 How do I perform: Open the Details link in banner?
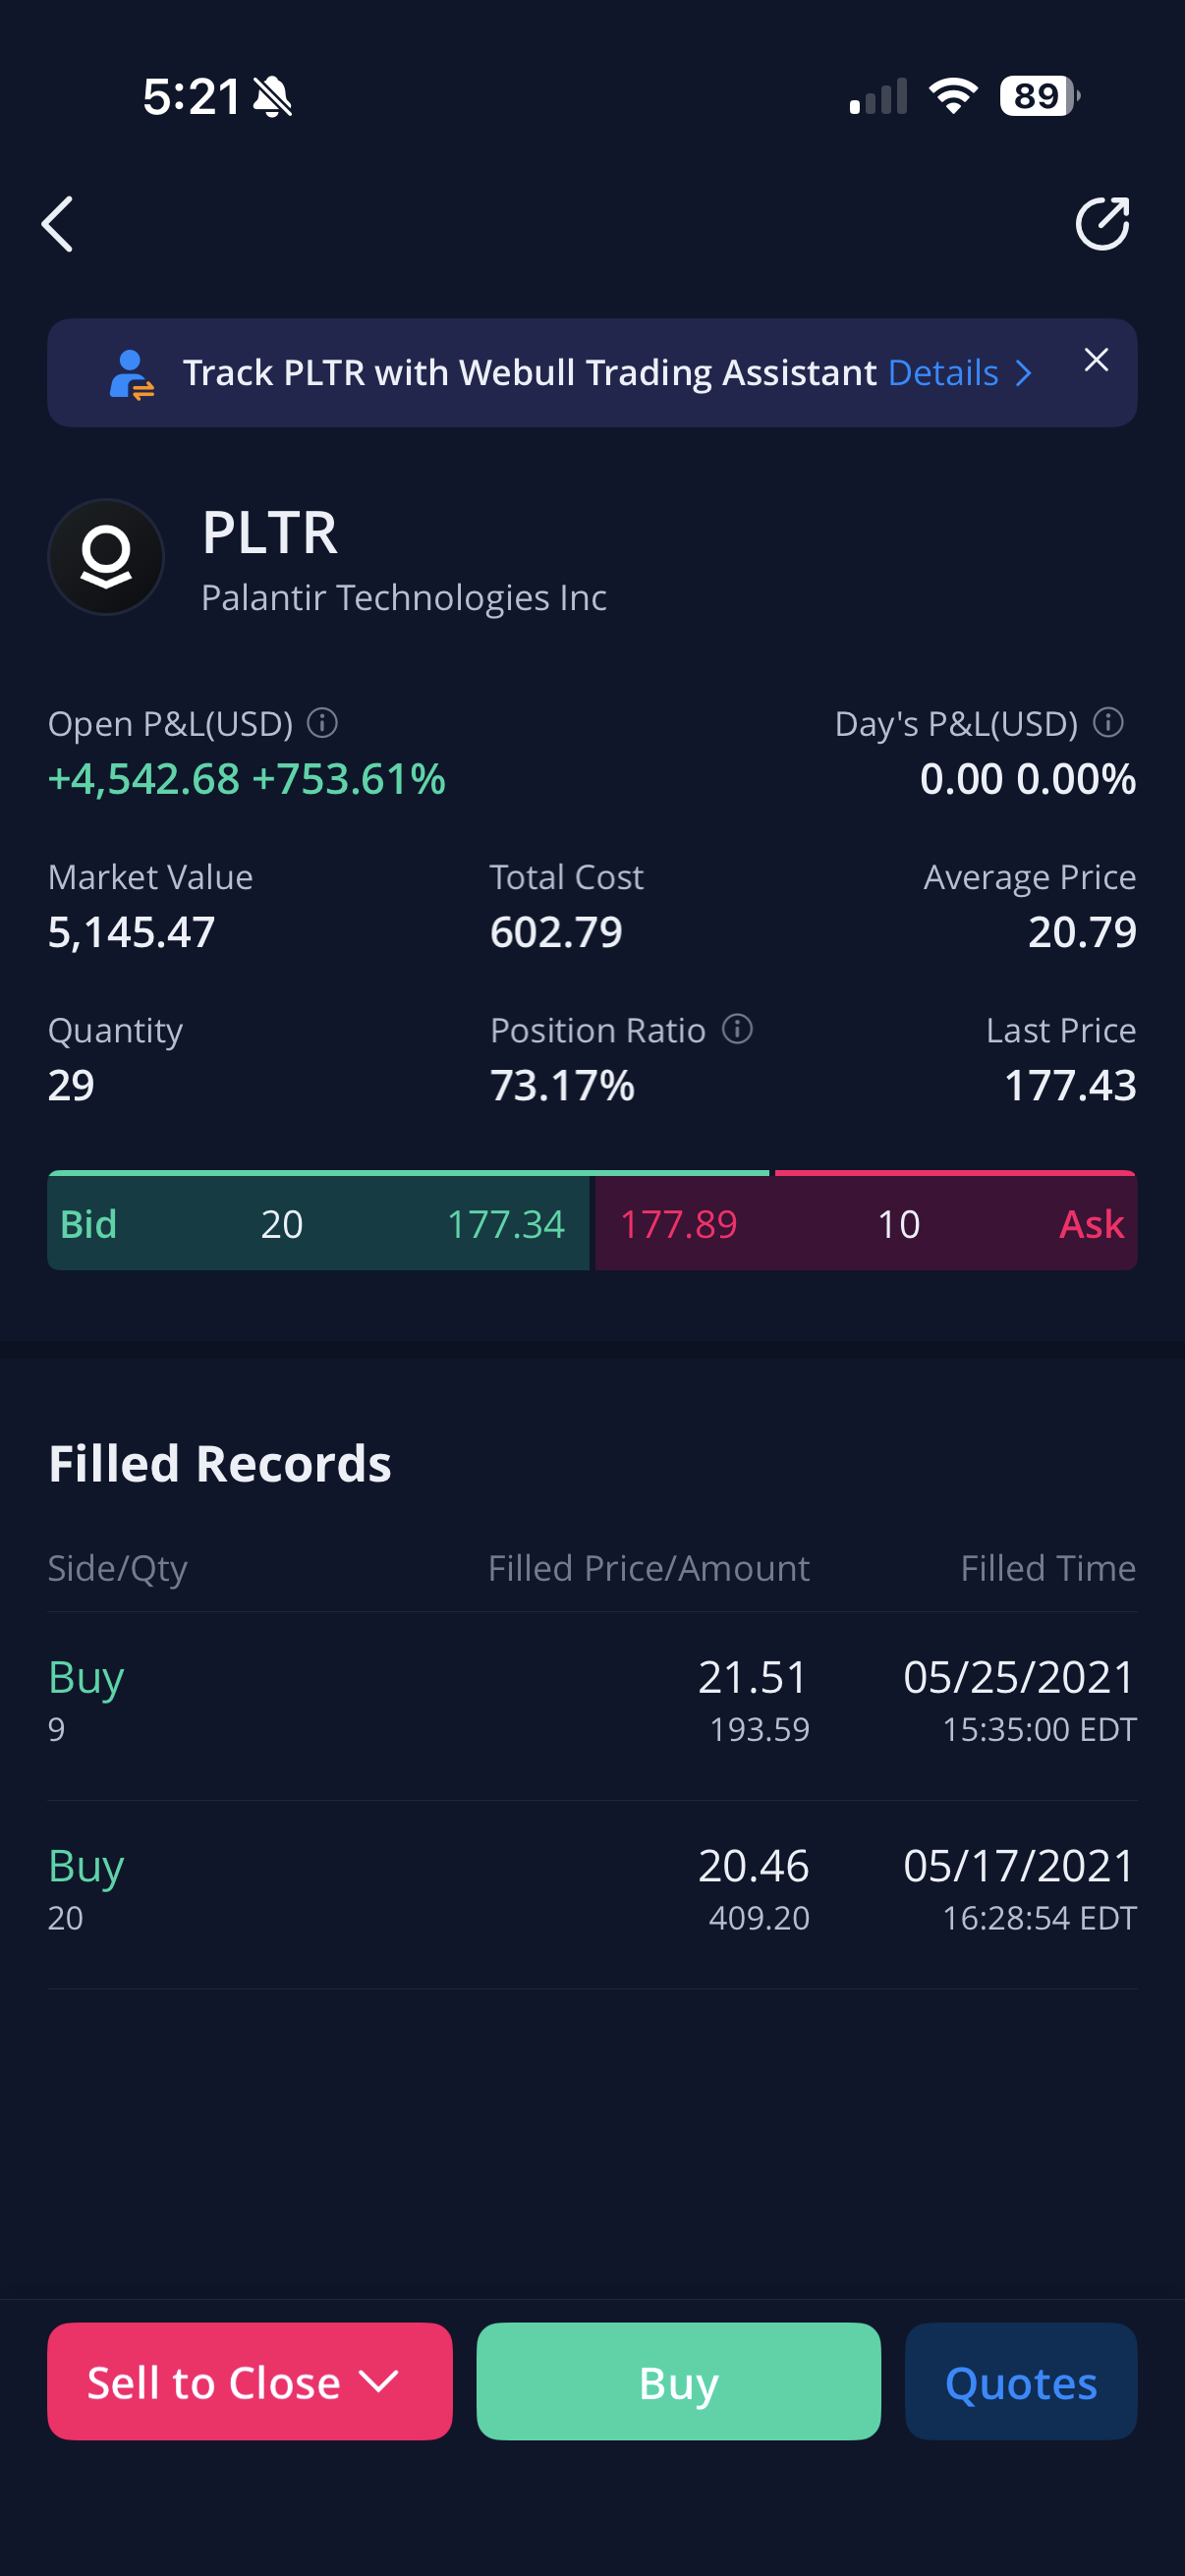tap(942, 373)
